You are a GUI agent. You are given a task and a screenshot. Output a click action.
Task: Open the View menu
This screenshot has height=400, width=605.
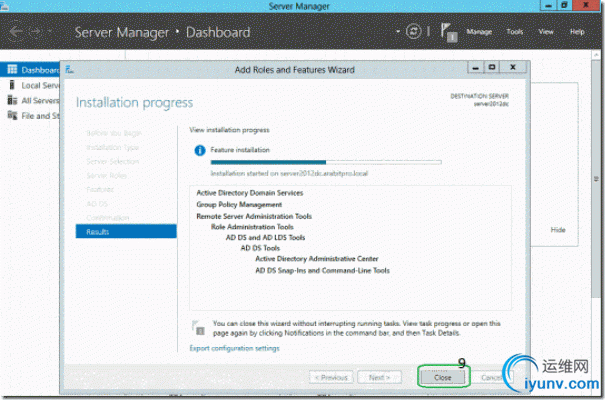click(546, 32)
